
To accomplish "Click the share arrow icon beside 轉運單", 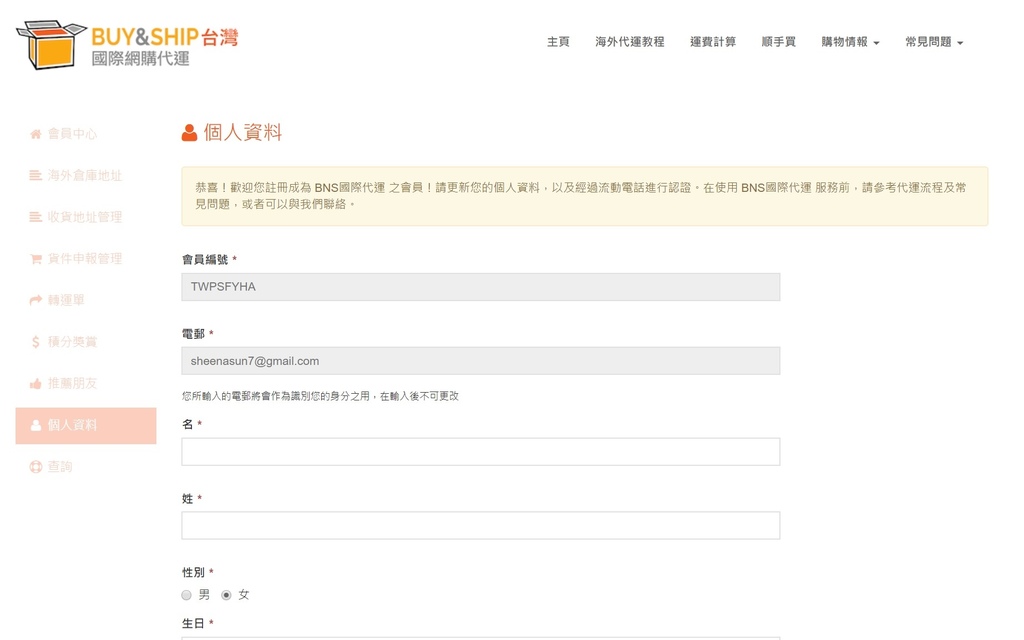I will click(x=36, y=300).
